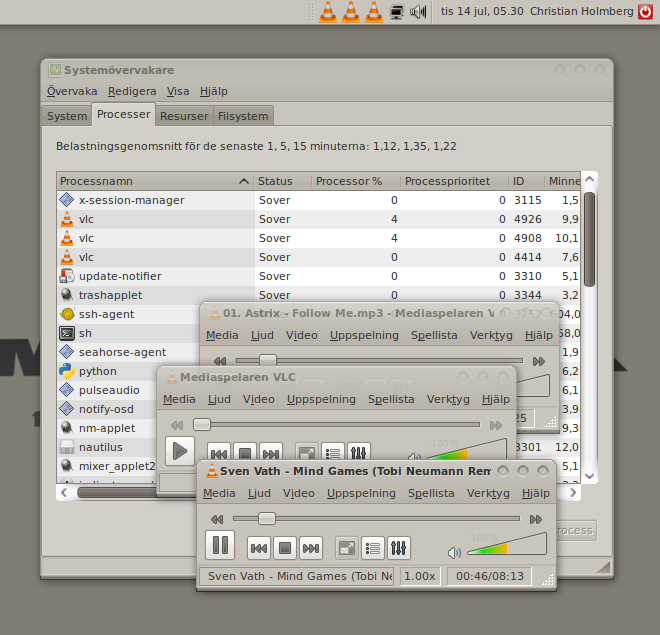Open Verktyg menu in Sven Vath VLC window
Viewport: 660px width, 635px height.
[x=488, y=493]
